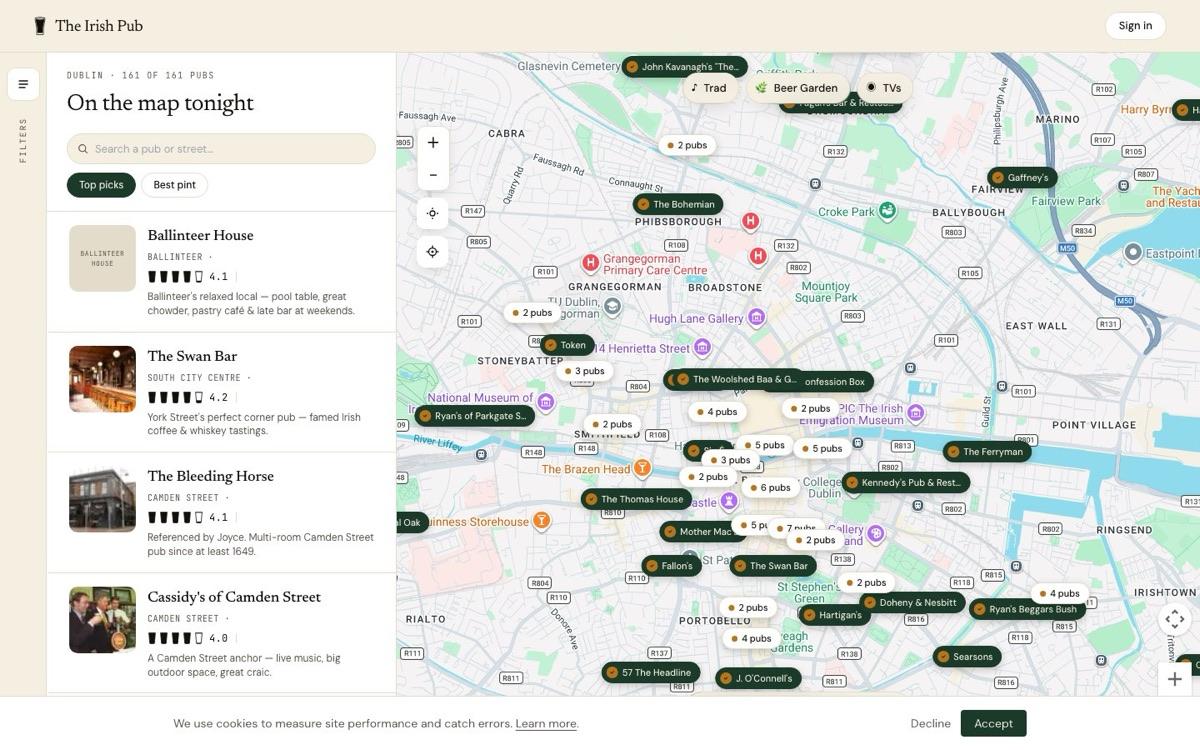1200x750 pixels.
Task: Open The Swan Bar photo thumbnail
Action: coord(102,379)
